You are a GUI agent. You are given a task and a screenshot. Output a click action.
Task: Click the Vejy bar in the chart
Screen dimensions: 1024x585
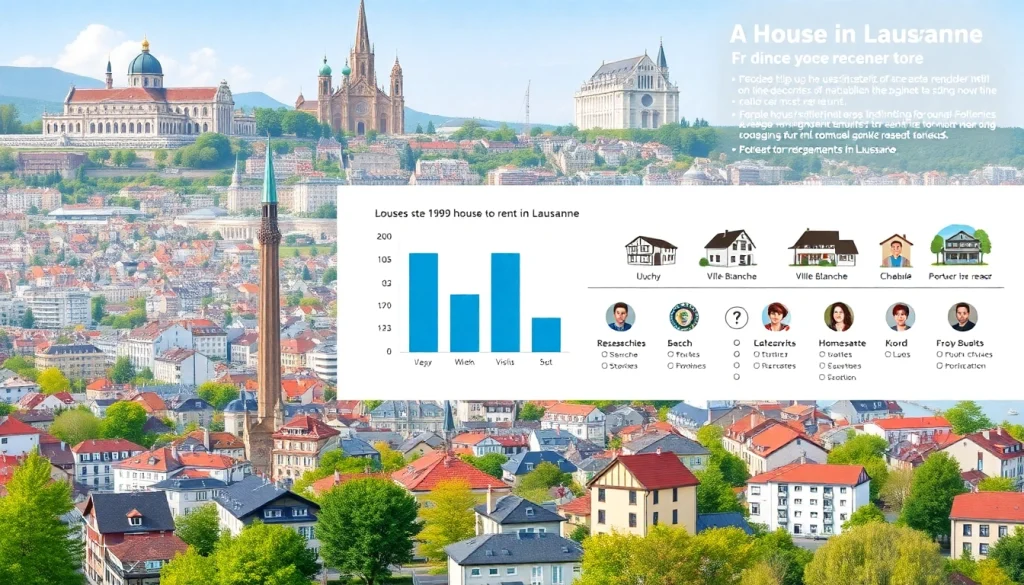423,302
